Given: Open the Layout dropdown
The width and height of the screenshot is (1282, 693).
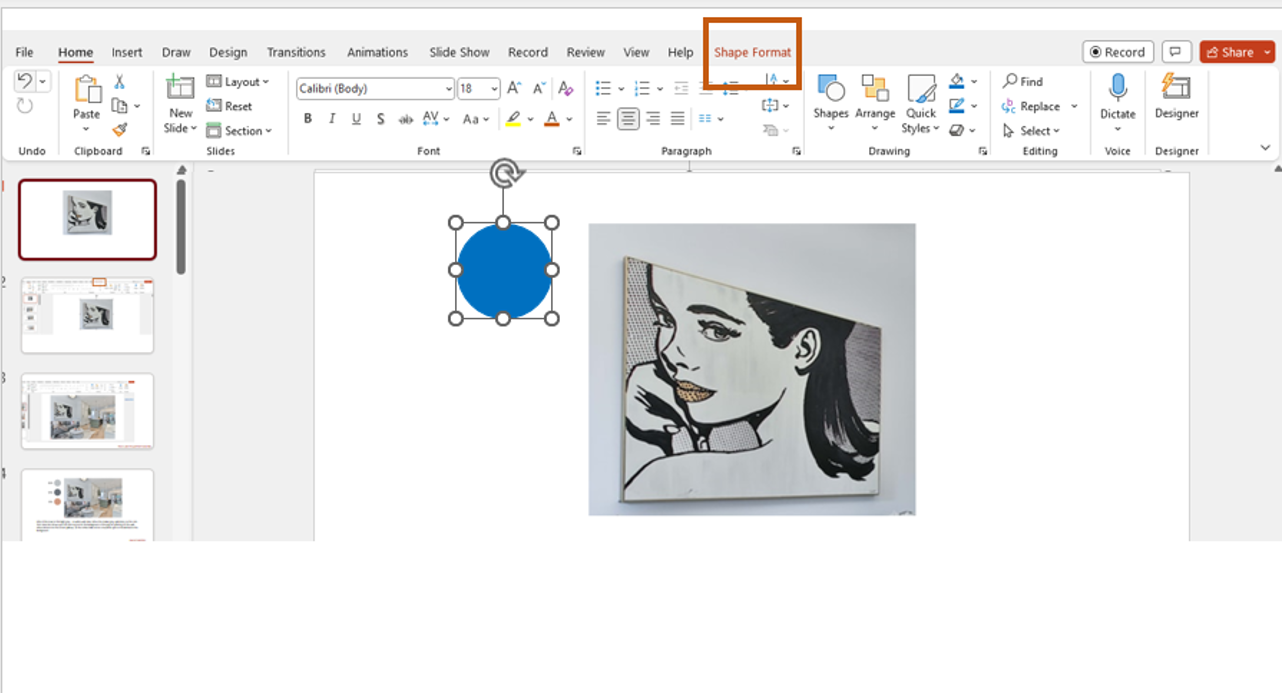Looking at the screenshot, I should 238,82.
